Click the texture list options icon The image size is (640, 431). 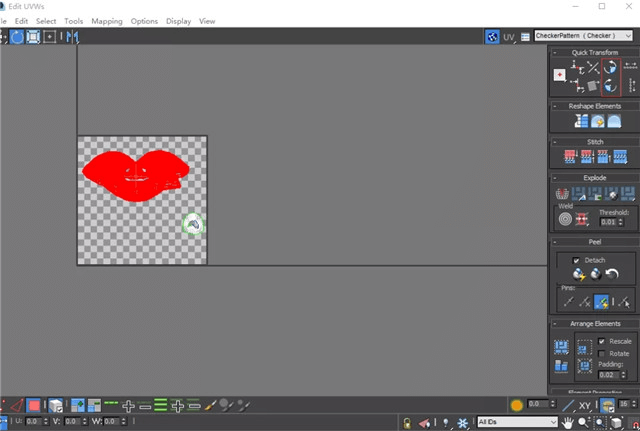click(x=525, y=37)
